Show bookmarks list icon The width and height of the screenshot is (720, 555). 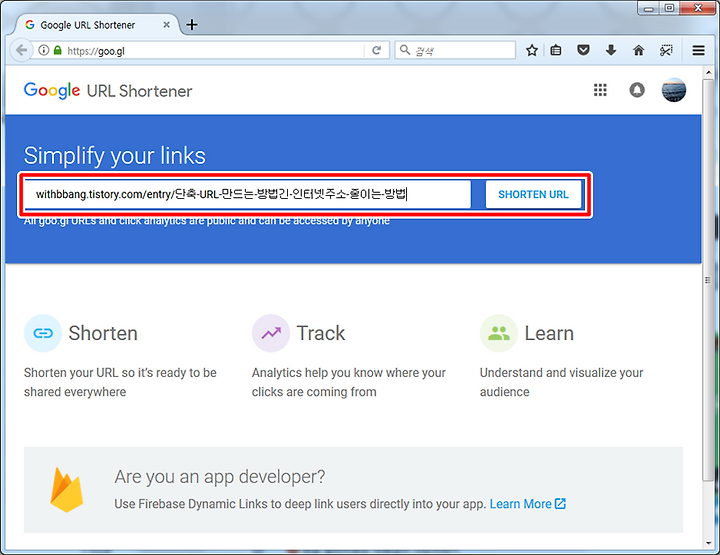556,50
